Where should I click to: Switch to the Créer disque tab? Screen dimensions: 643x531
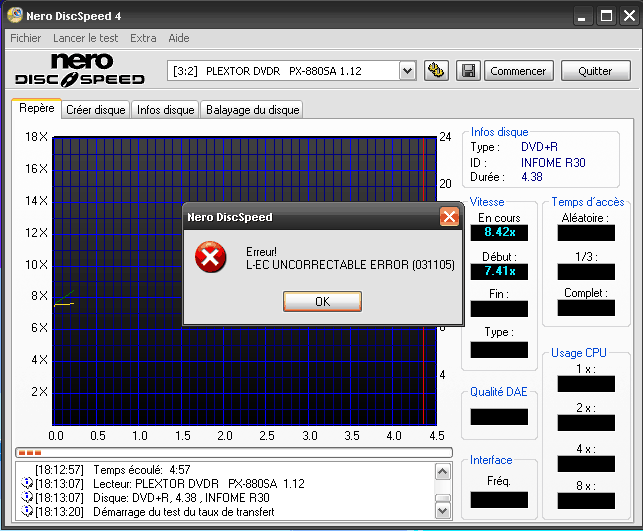coord(96,110)
